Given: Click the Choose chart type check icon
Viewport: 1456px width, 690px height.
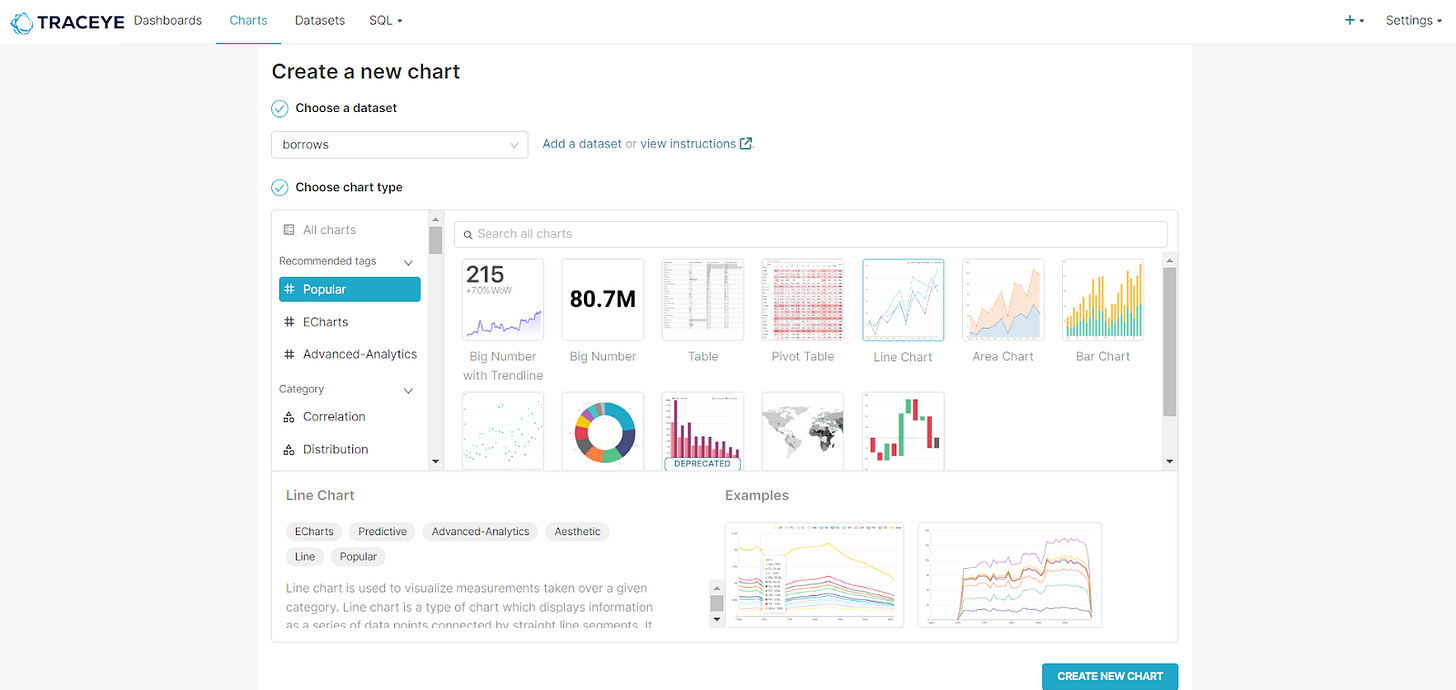Looking at the screenshot, I should (x=280, y=187).
